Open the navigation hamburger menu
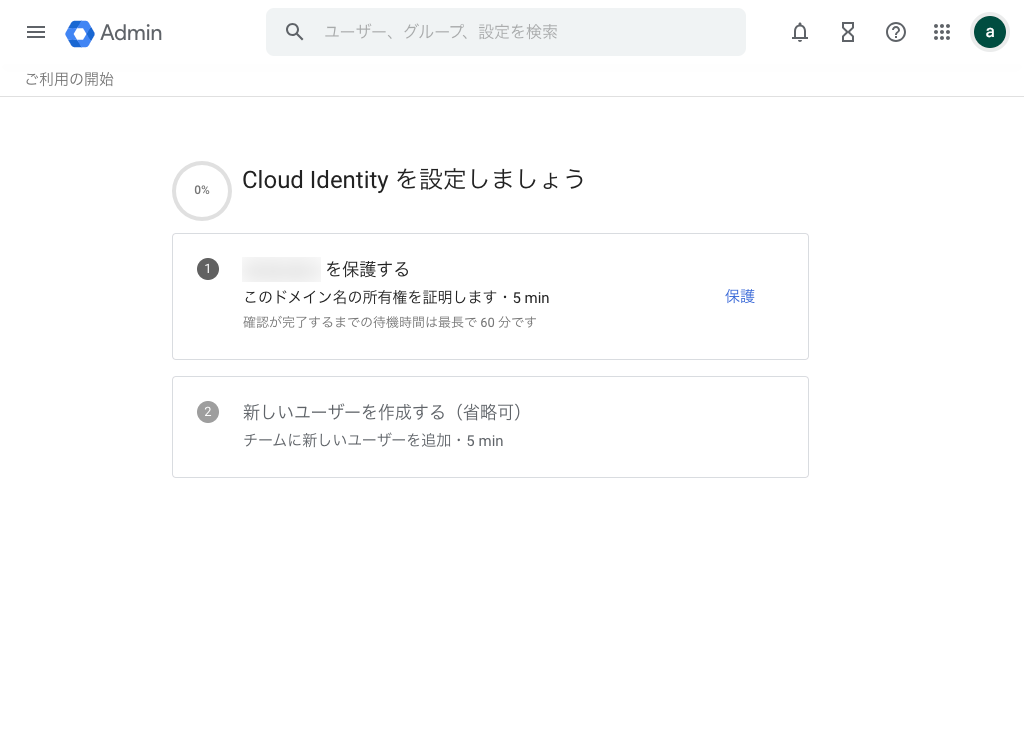The height and width of the screenshot is (754, 1024). (36, 32)
